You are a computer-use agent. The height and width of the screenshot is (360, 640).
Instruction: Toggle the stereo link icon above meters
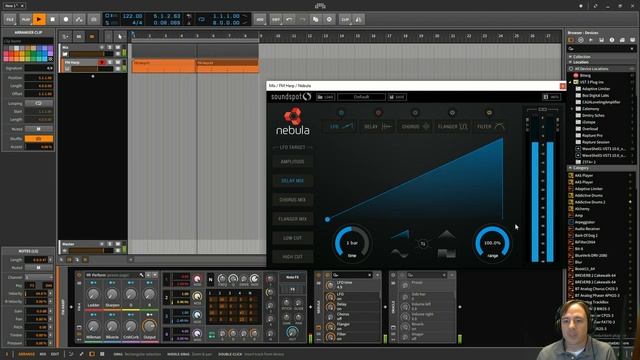coord(542,109)
